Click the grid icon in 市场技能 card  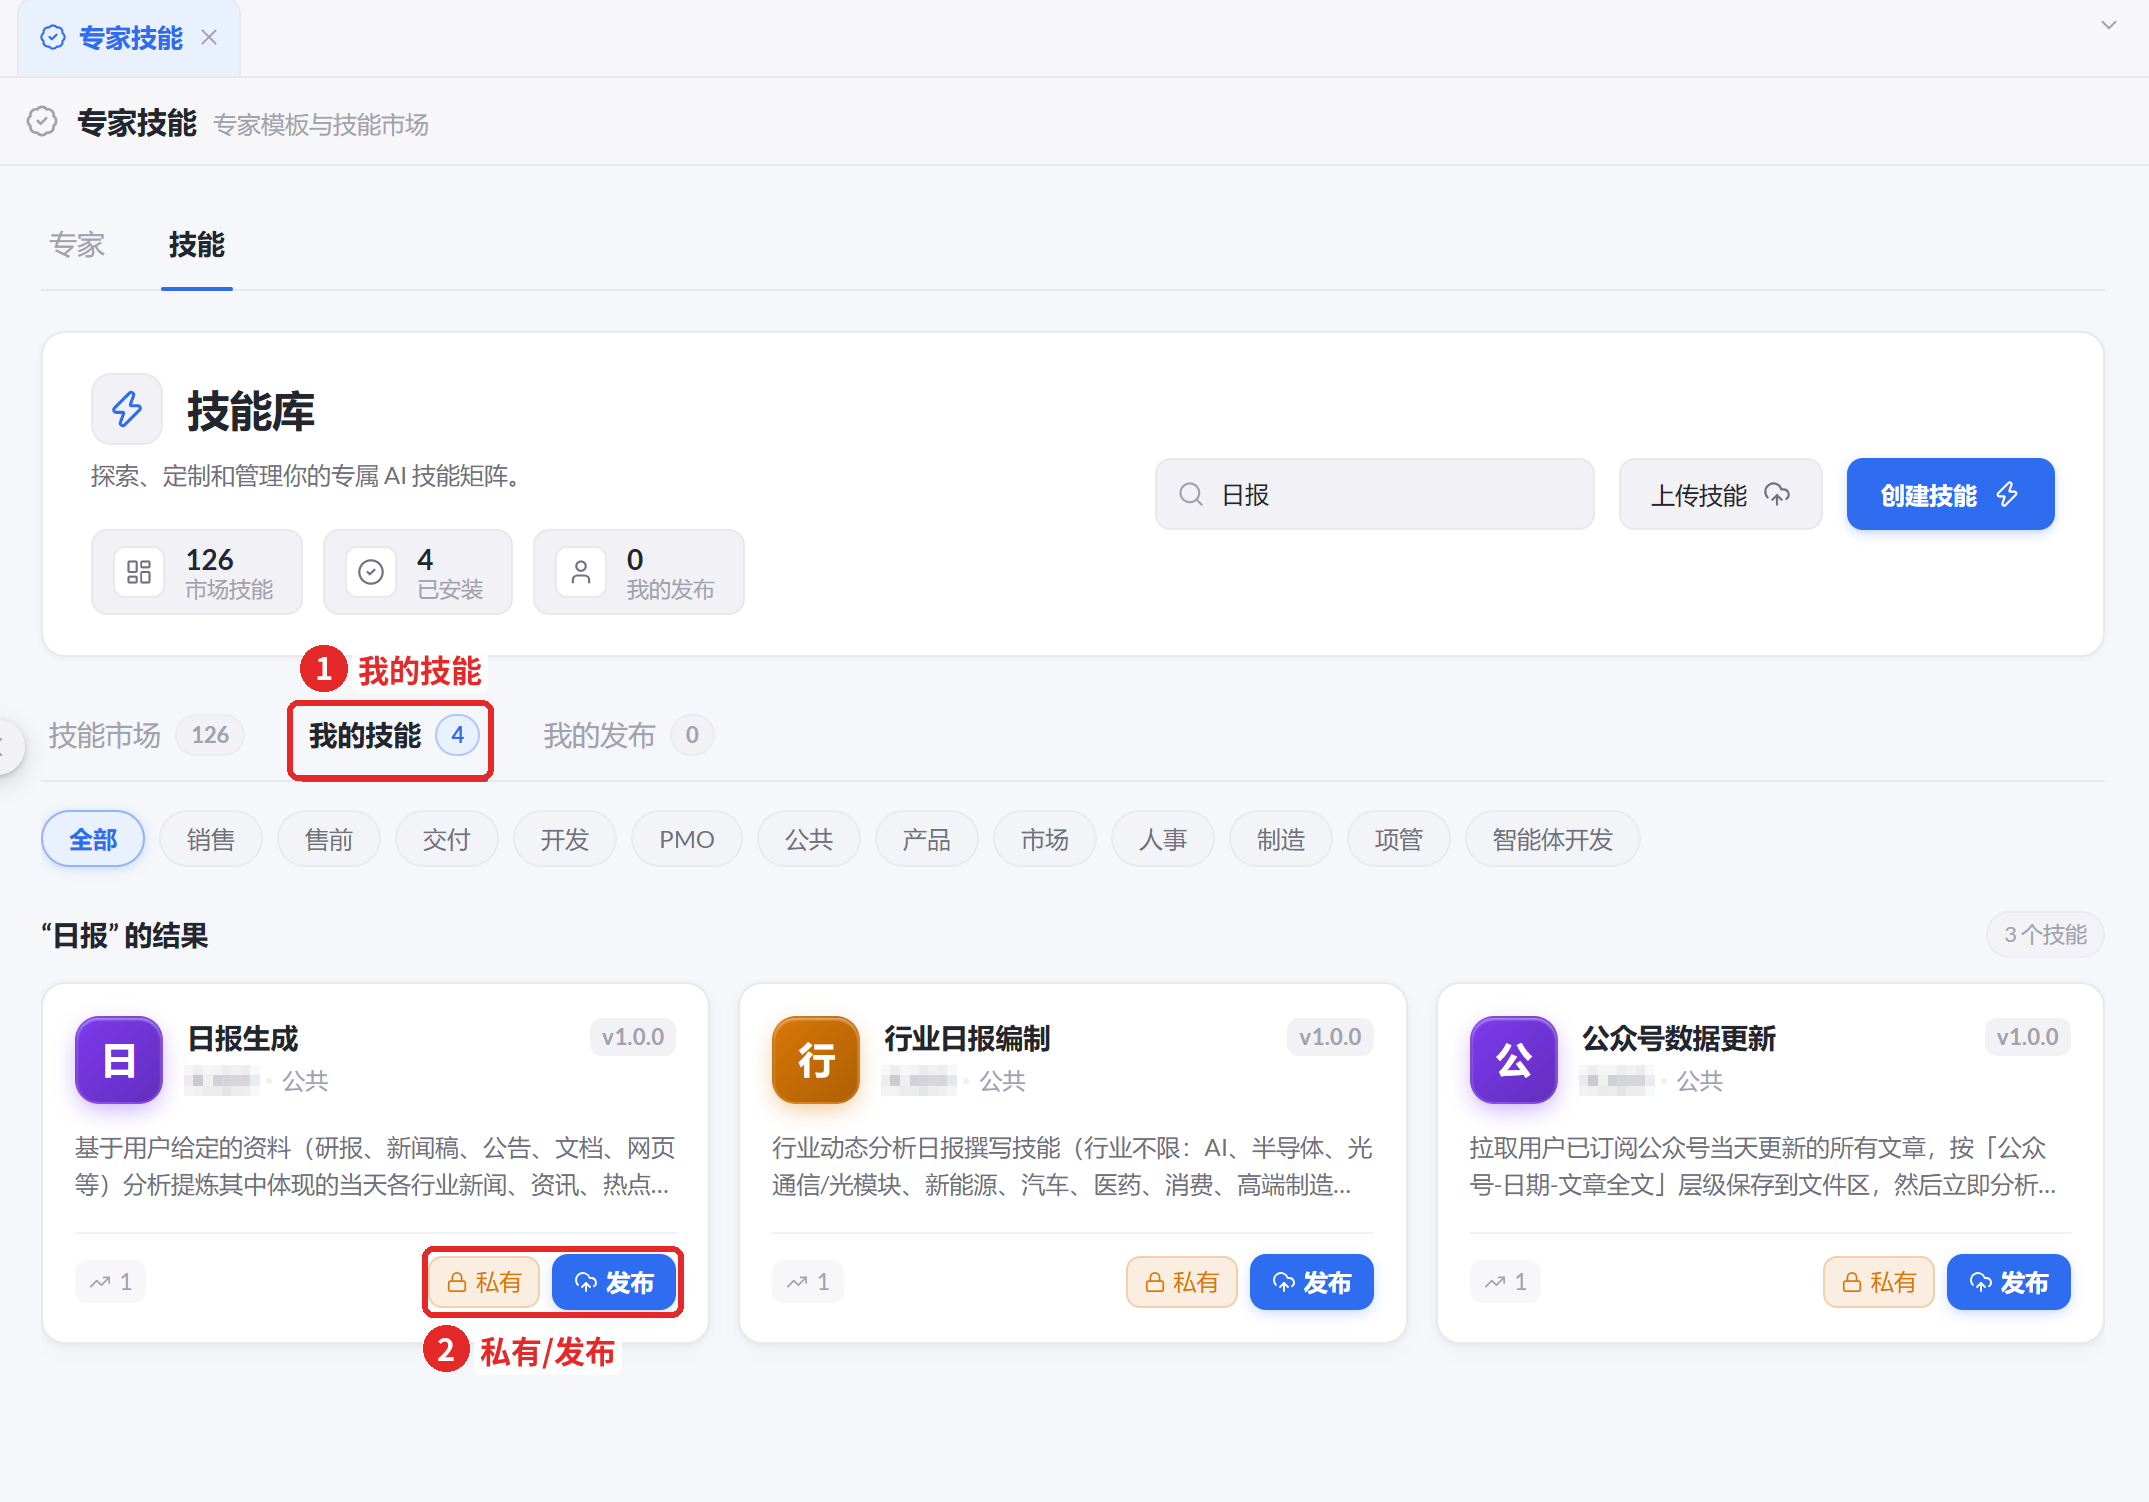coord(139,572)
